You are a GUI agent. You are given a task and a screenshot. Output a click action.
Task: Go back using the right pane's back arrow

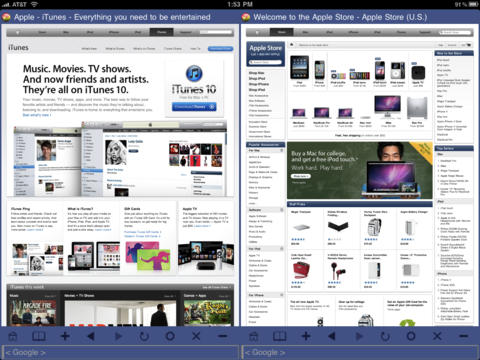pos(331,336)
